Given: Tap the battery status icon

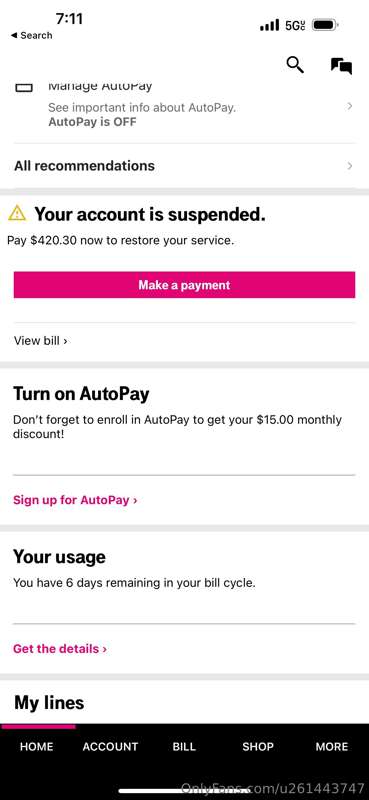Looking at the screenshot, I should coord(325,24).
